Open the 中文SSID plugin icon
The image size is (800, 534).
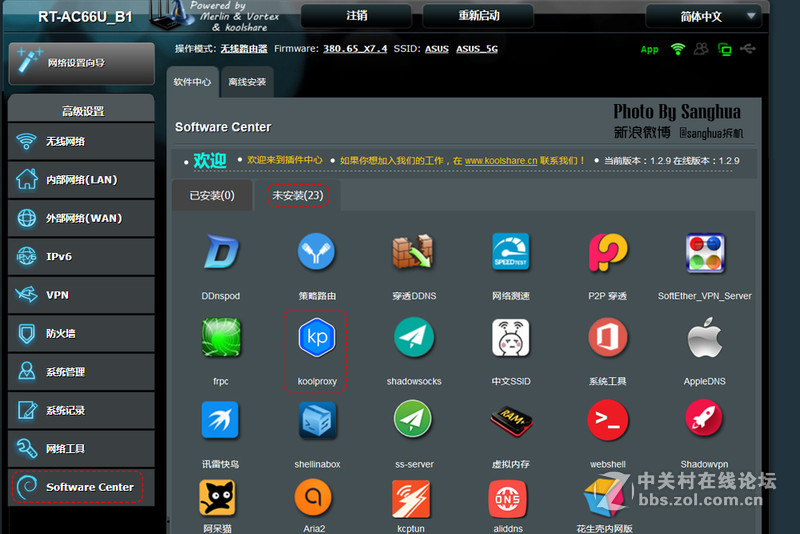point(511,338)
